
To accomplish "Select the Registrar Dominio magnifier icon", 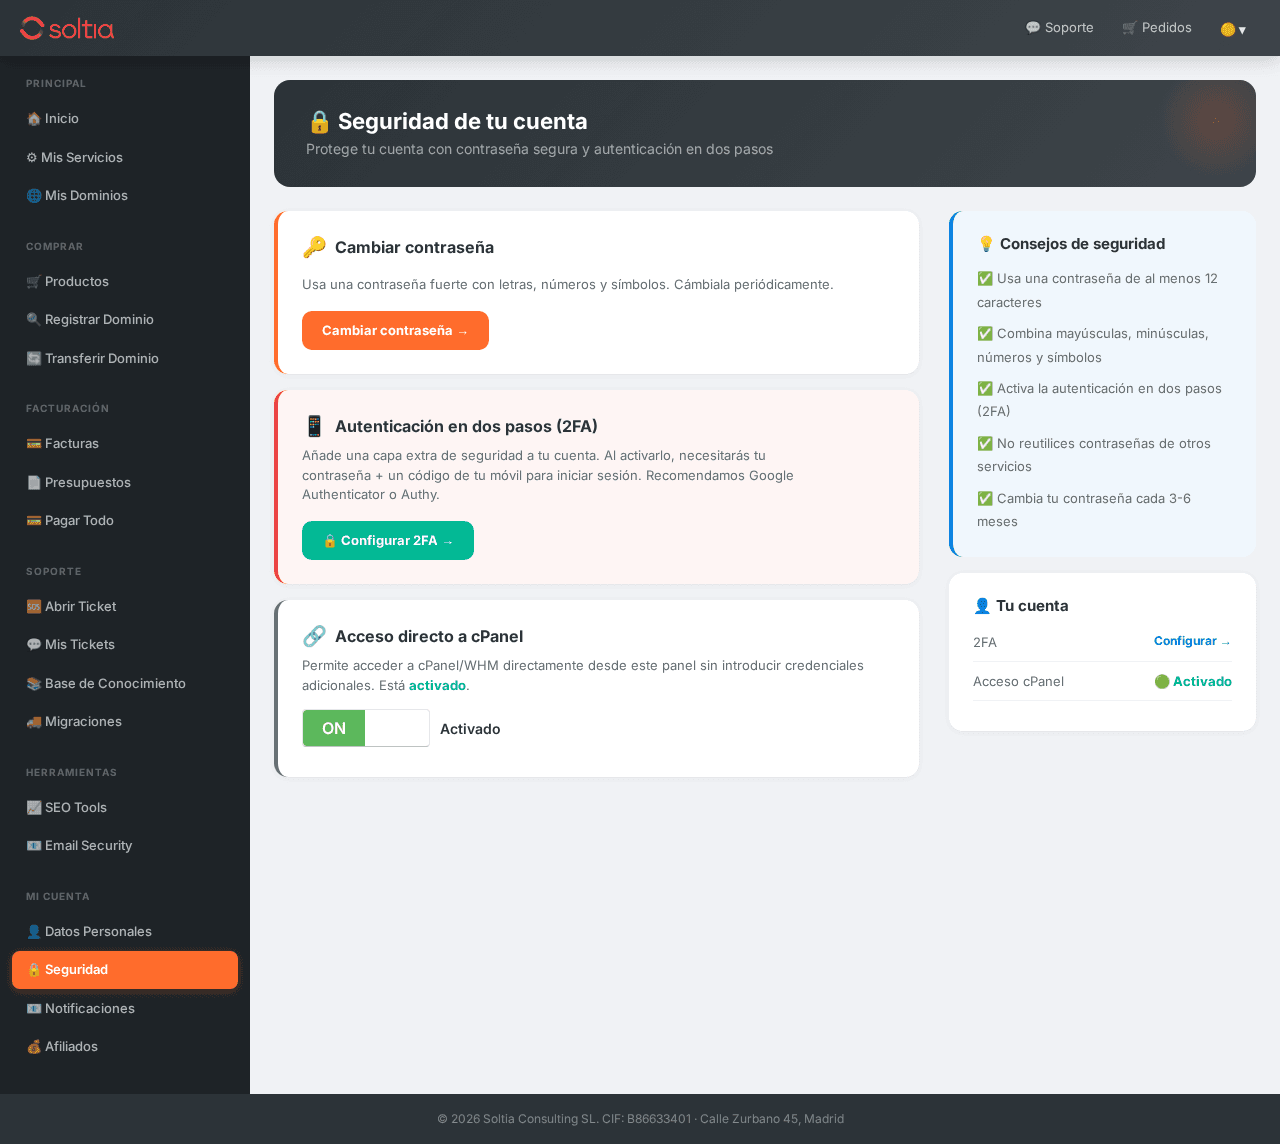I will (x=33, y=319).
